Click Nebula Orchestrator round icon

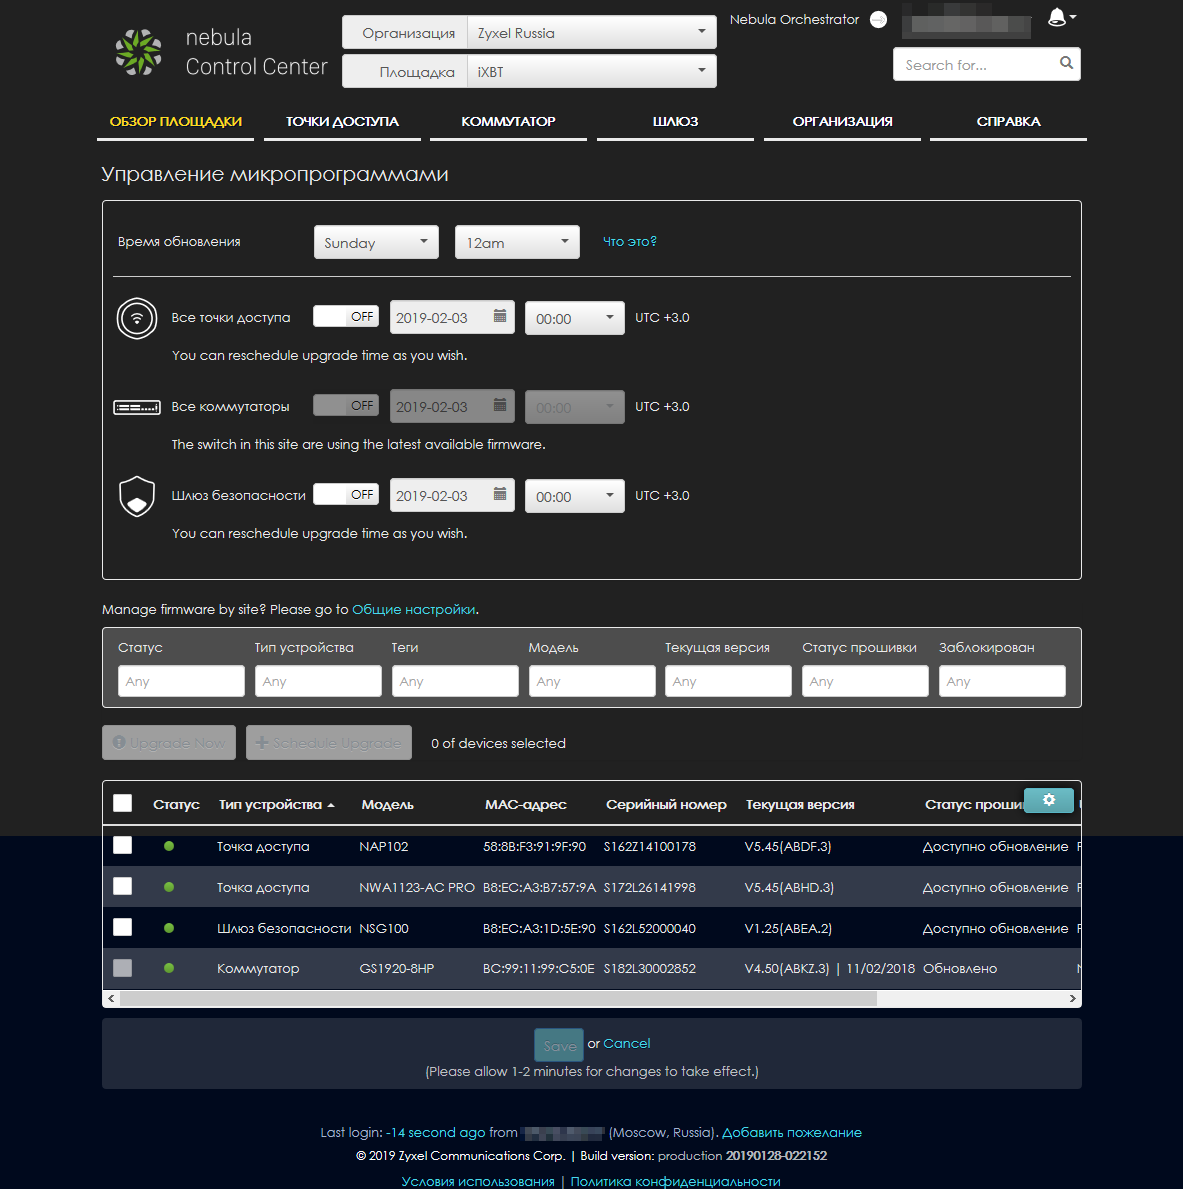878,20
